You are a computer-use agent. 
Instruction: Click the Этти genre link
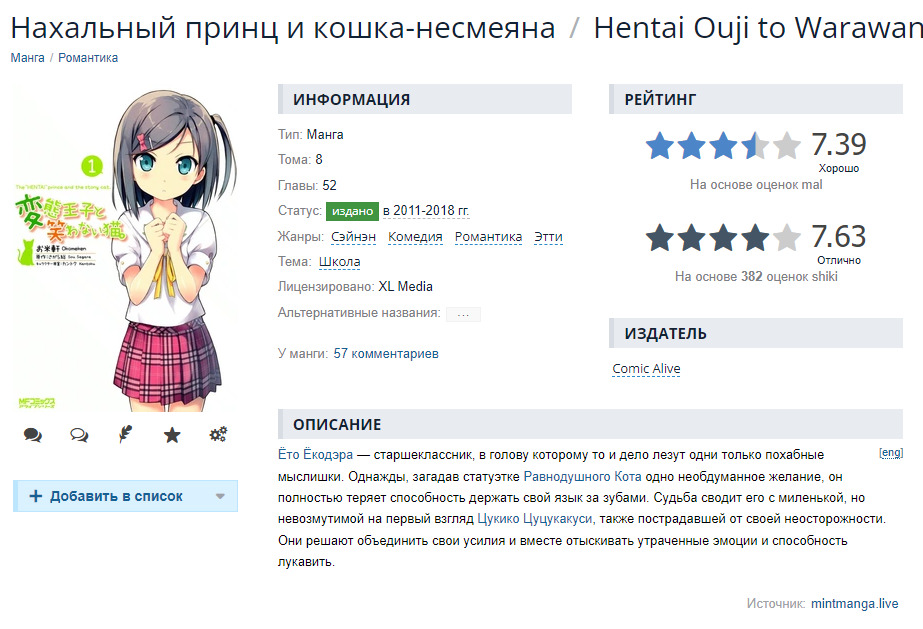548,237
